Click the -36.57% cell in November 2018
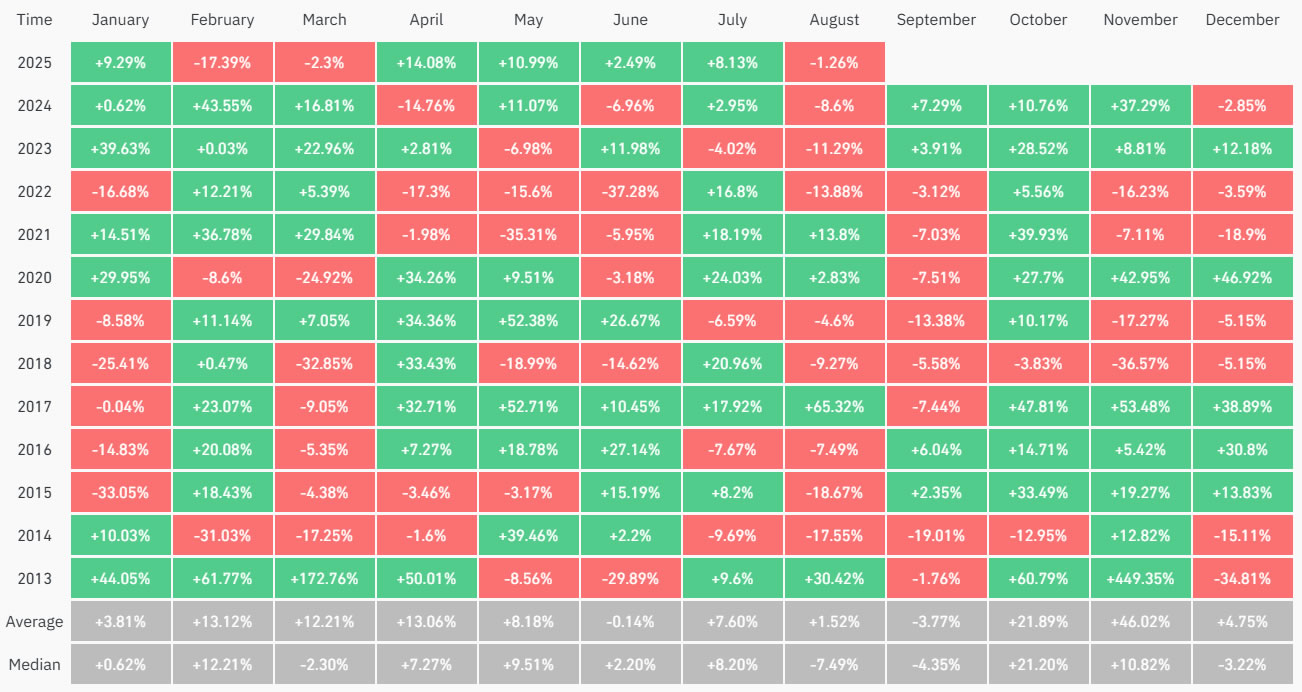This screenshot has width=1302, height=692. (1140, 363)
